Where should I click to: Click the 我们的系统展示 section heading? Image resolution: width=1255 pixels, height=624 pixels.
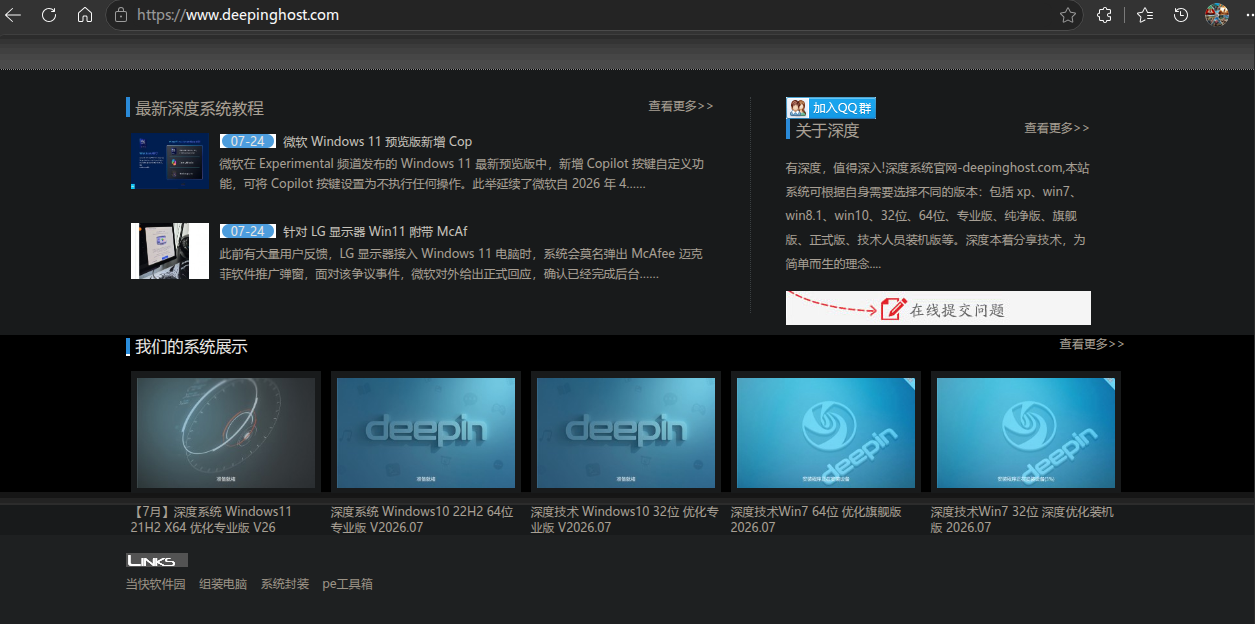[x=192, y=347]
